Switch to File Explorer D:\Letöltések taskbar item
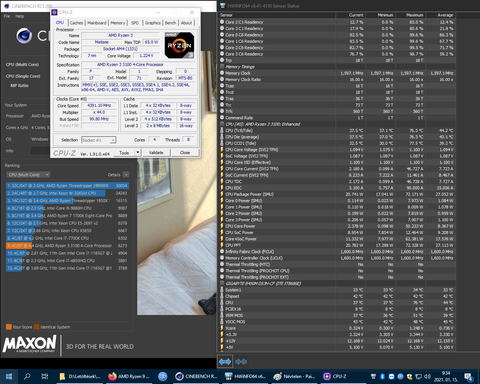This screenshot has width=480, height=384. [79, 377]
